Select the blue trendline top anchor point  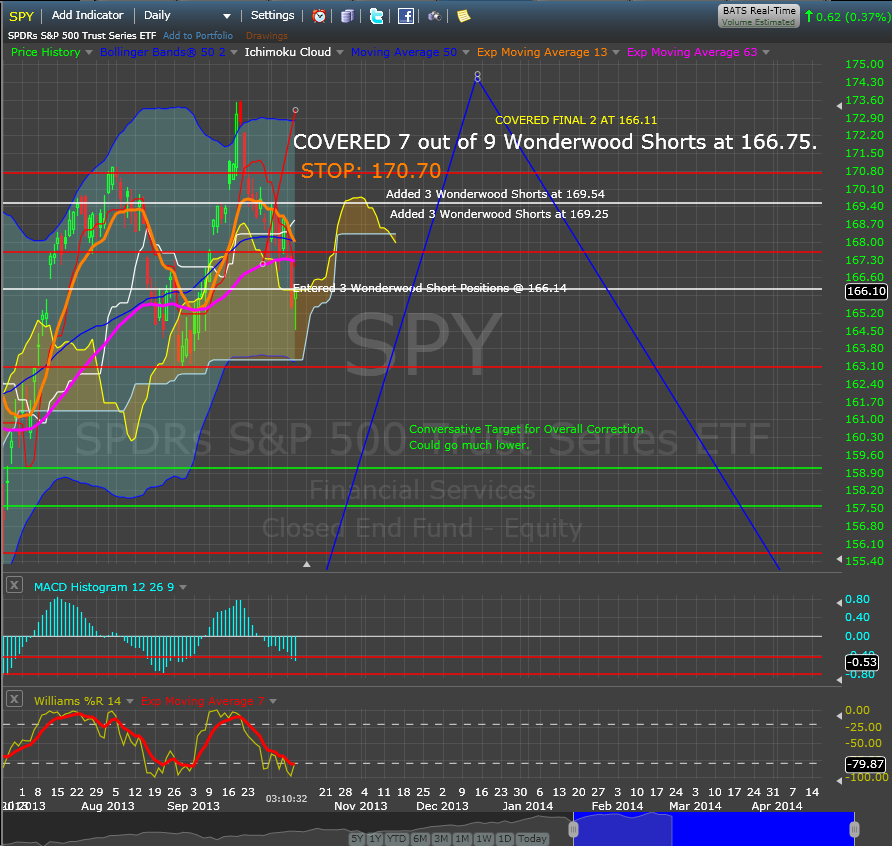(477, 76)
